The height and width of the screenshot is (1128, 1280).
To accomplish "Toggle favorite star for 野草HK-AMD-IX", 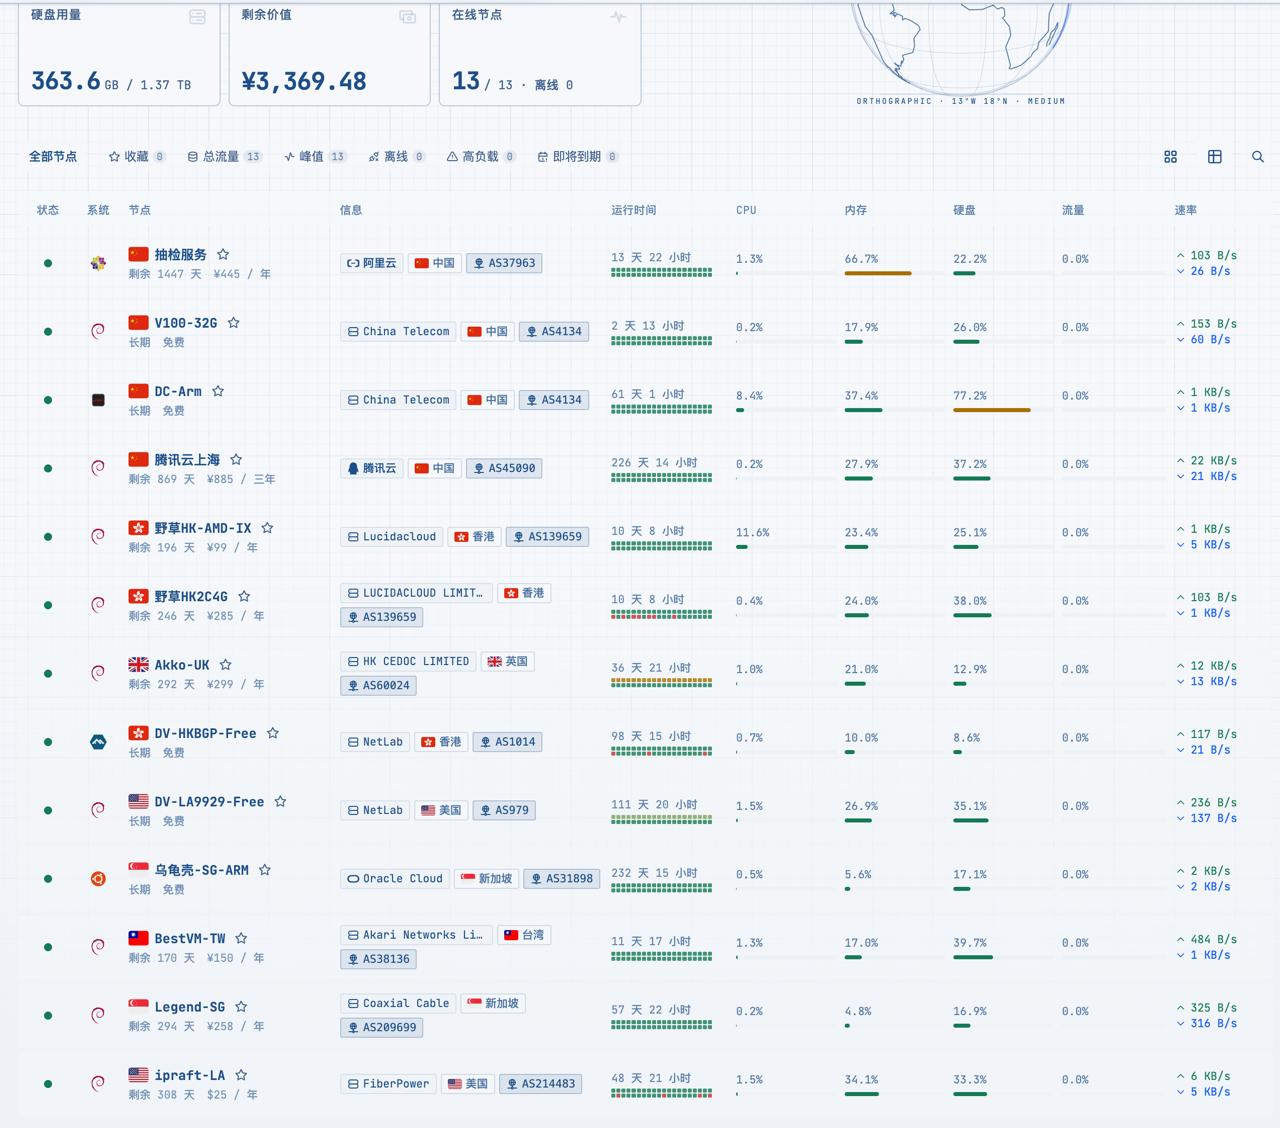I will (267, 528).
